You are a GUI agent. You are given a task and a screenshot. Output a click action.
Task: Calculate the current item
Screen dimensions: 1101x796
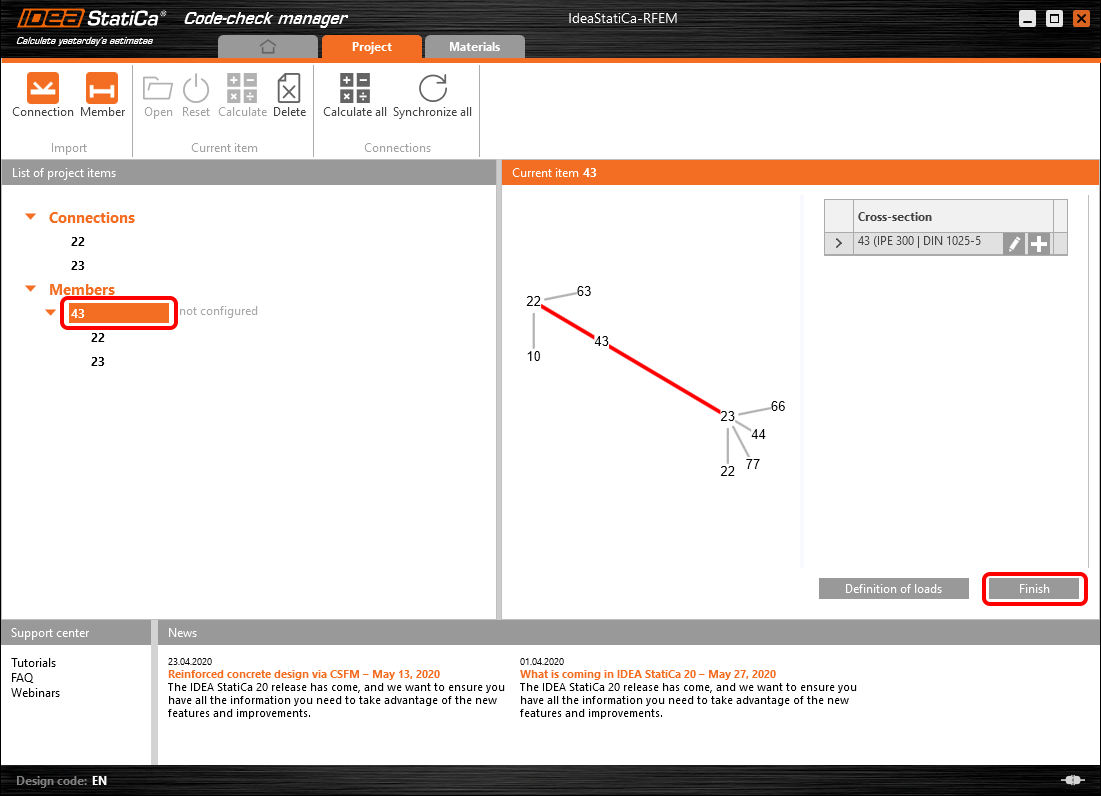(242, 96)
